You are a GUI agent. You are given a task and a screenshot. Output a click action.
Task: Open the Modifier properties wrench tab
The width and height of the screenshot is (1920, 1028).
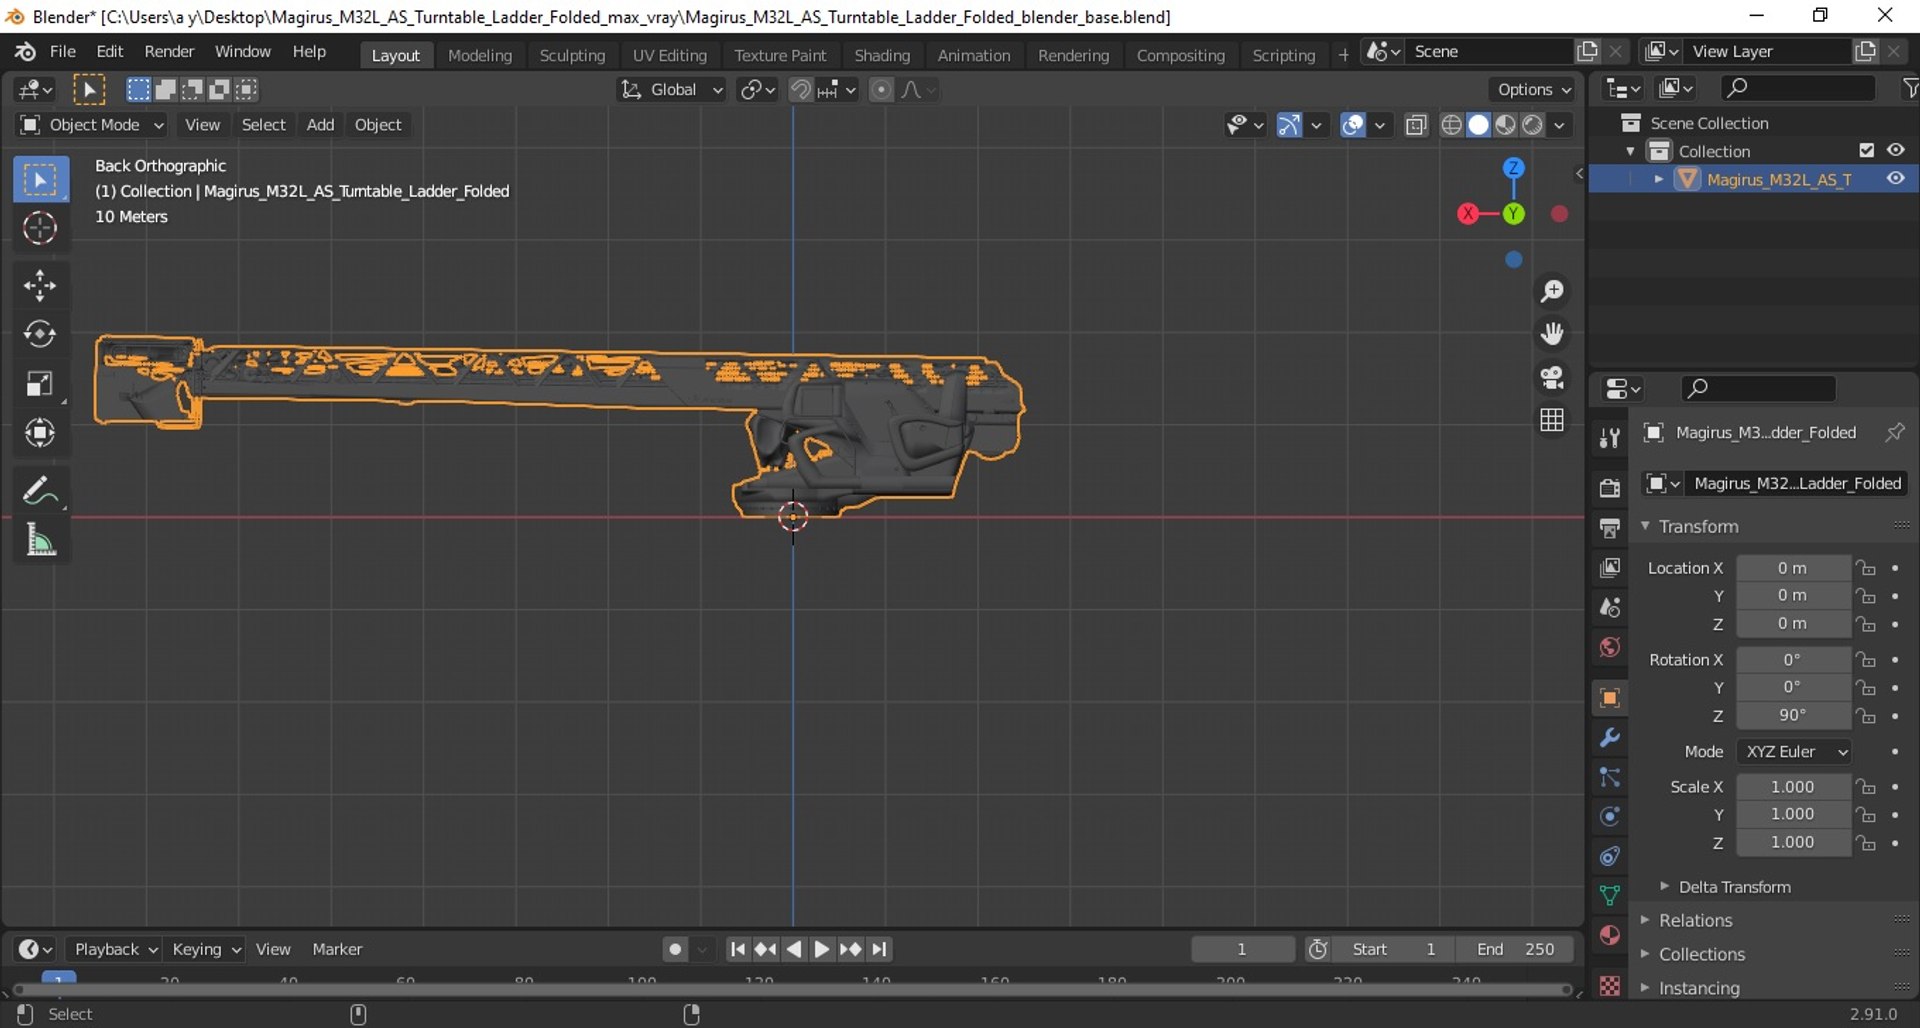(1609, 738)
